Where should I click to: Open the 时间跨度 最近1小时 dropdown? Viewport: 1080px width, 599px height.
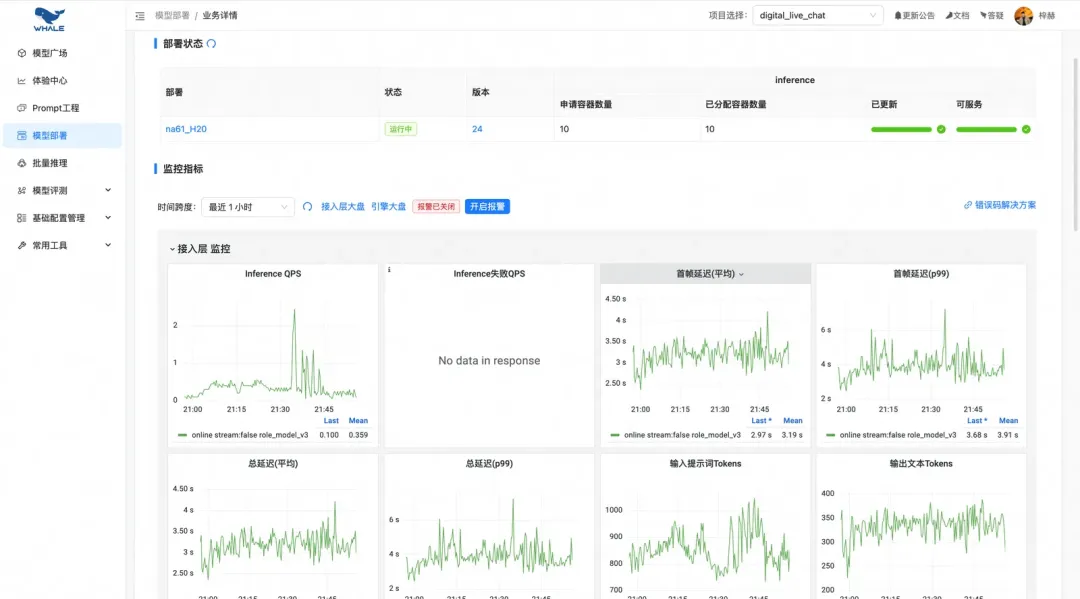[x=248, y=207]
